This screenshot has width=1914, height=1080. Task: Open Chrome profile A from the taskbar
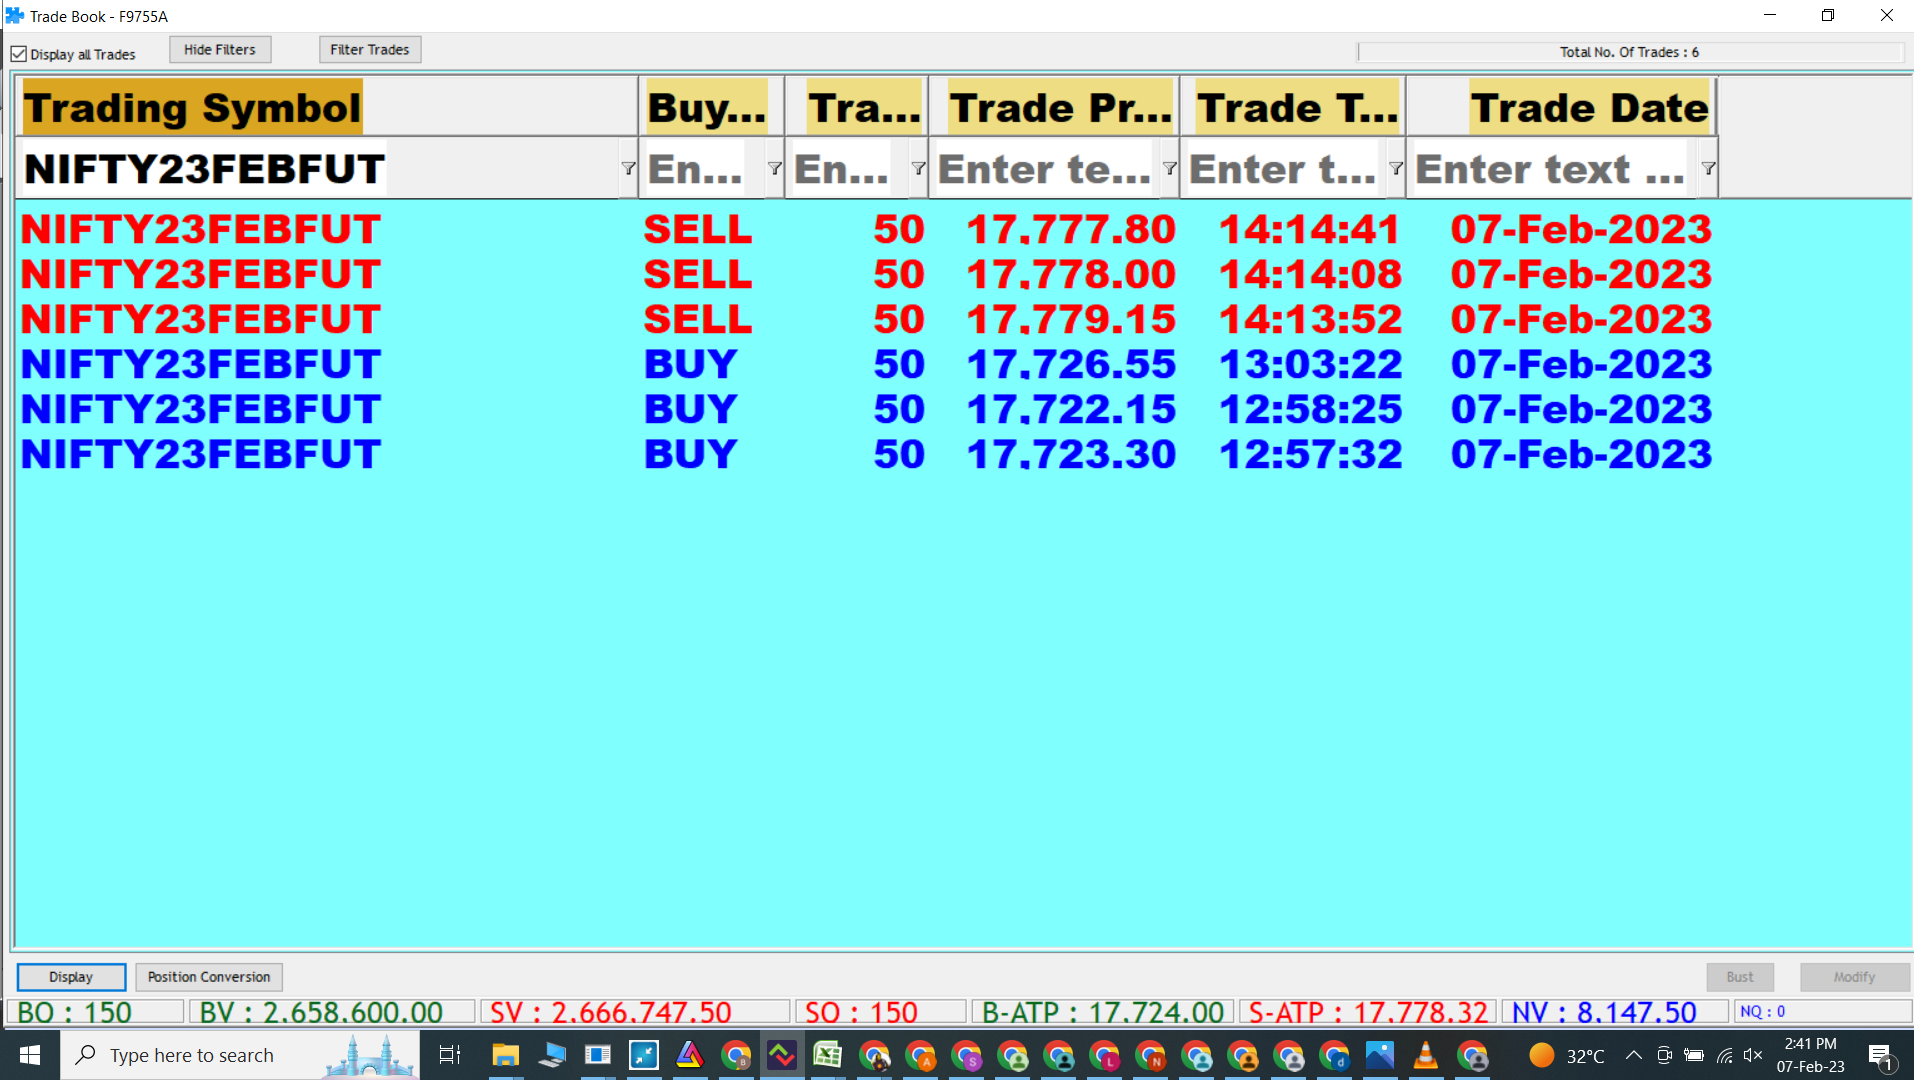click(x=919, y=1055)
